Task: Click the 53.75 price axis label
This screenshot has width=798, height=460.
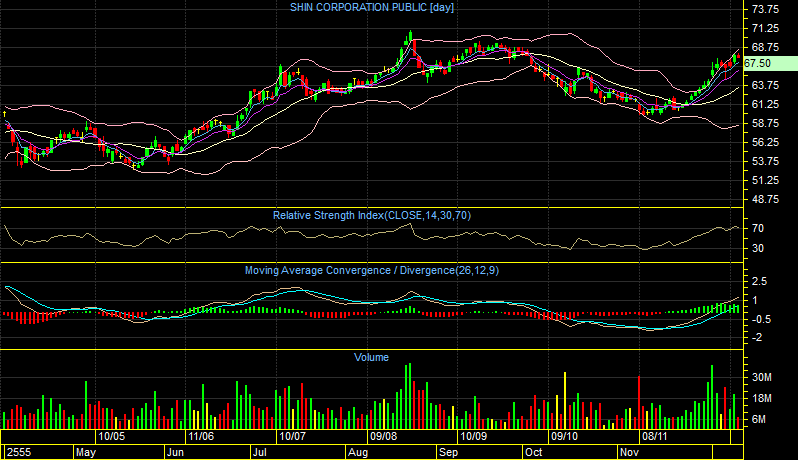Action: click(765, 161)
